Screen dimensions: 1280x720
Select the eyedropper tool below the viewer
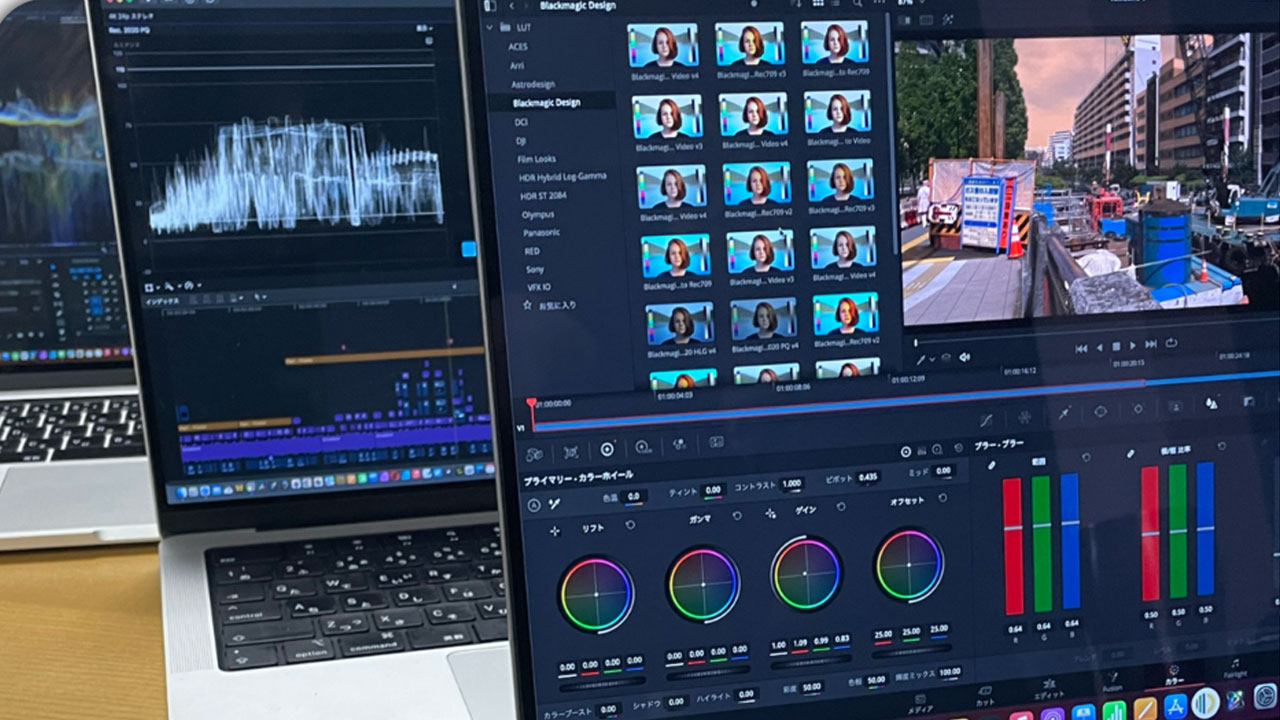(x=922, y=358)
